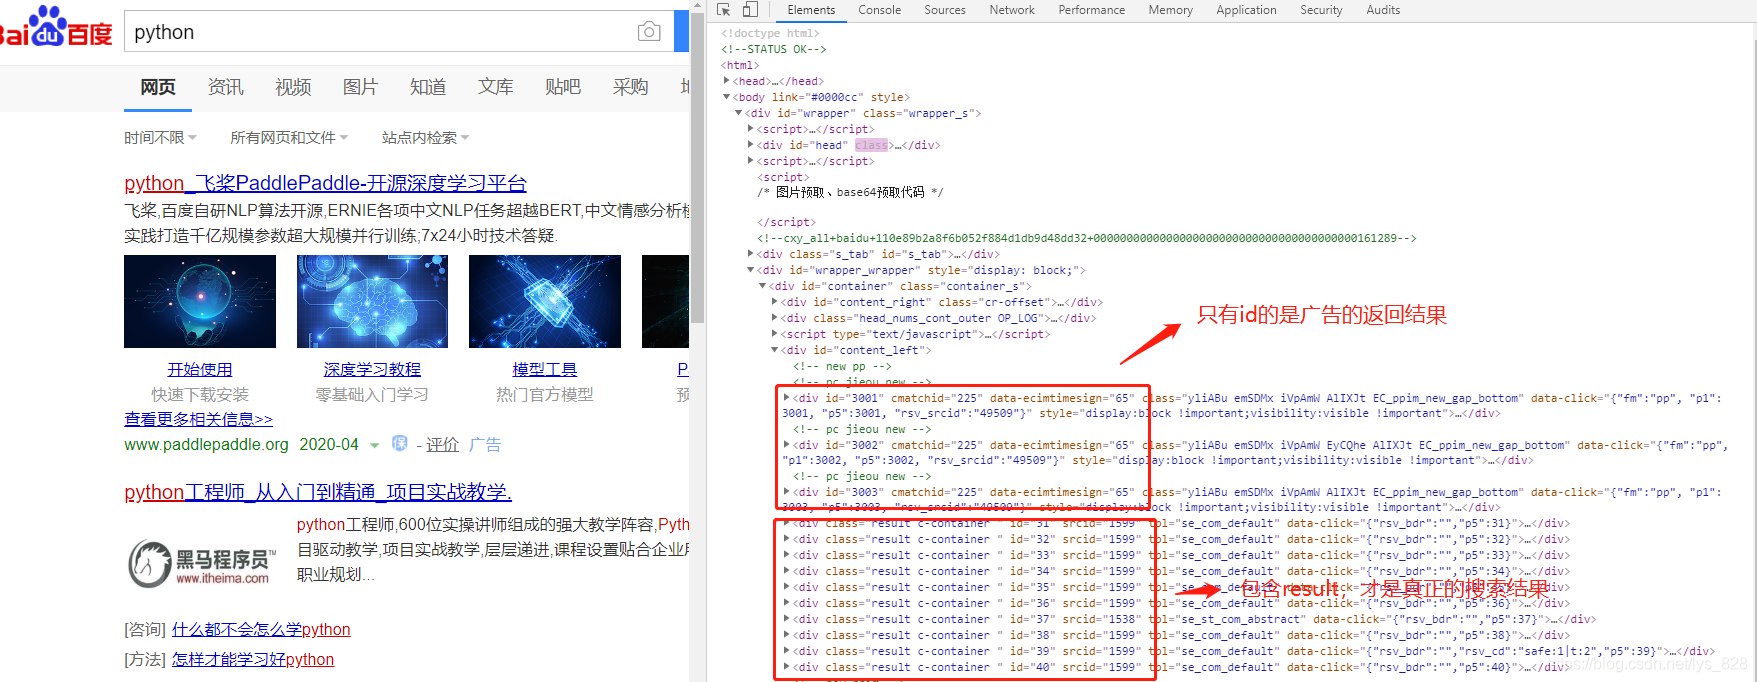Open the python_飞桨PaddlePaddle result link

coord(325,183)
